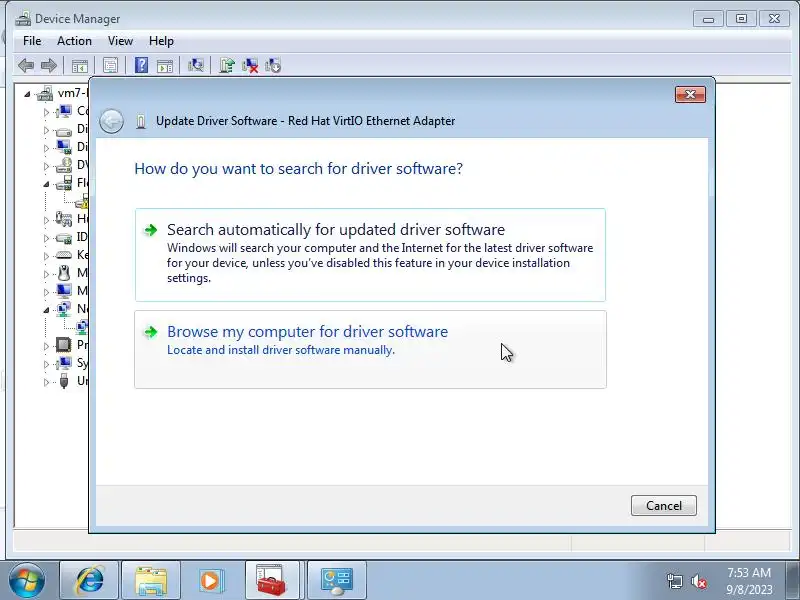Open the Windows Start menu
This screenshot has height=600, width=800.
27,581
